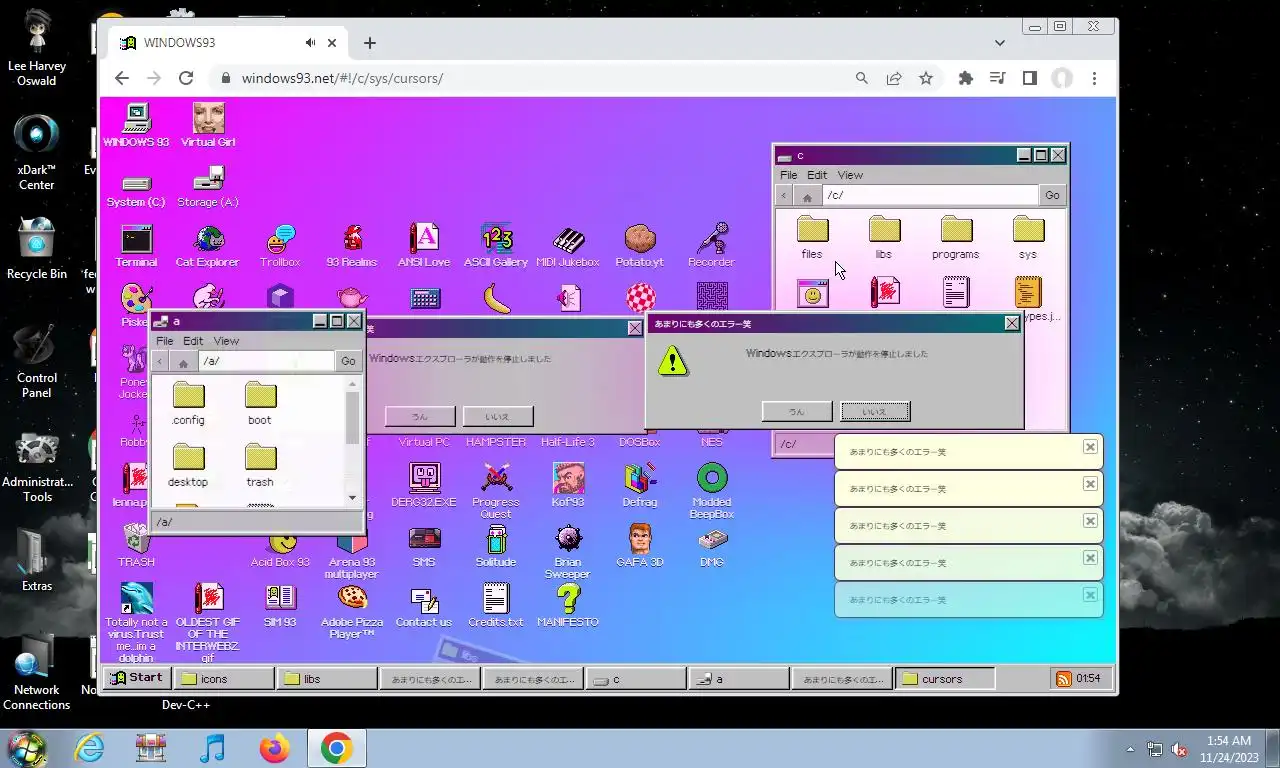Open the Recorder microphone icon
Screen dimensions: 1280x768
[x=712, y=246]
